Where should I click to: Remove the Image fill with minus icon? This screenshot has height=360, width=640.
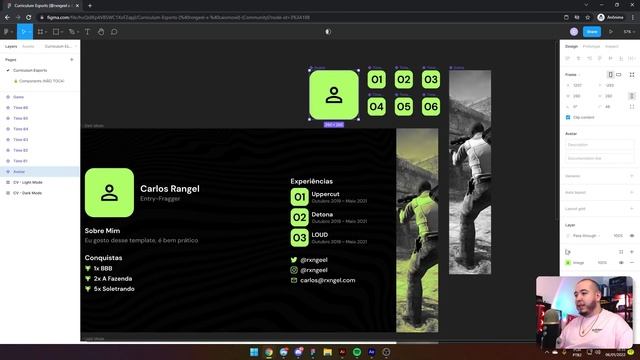[632, 263]
